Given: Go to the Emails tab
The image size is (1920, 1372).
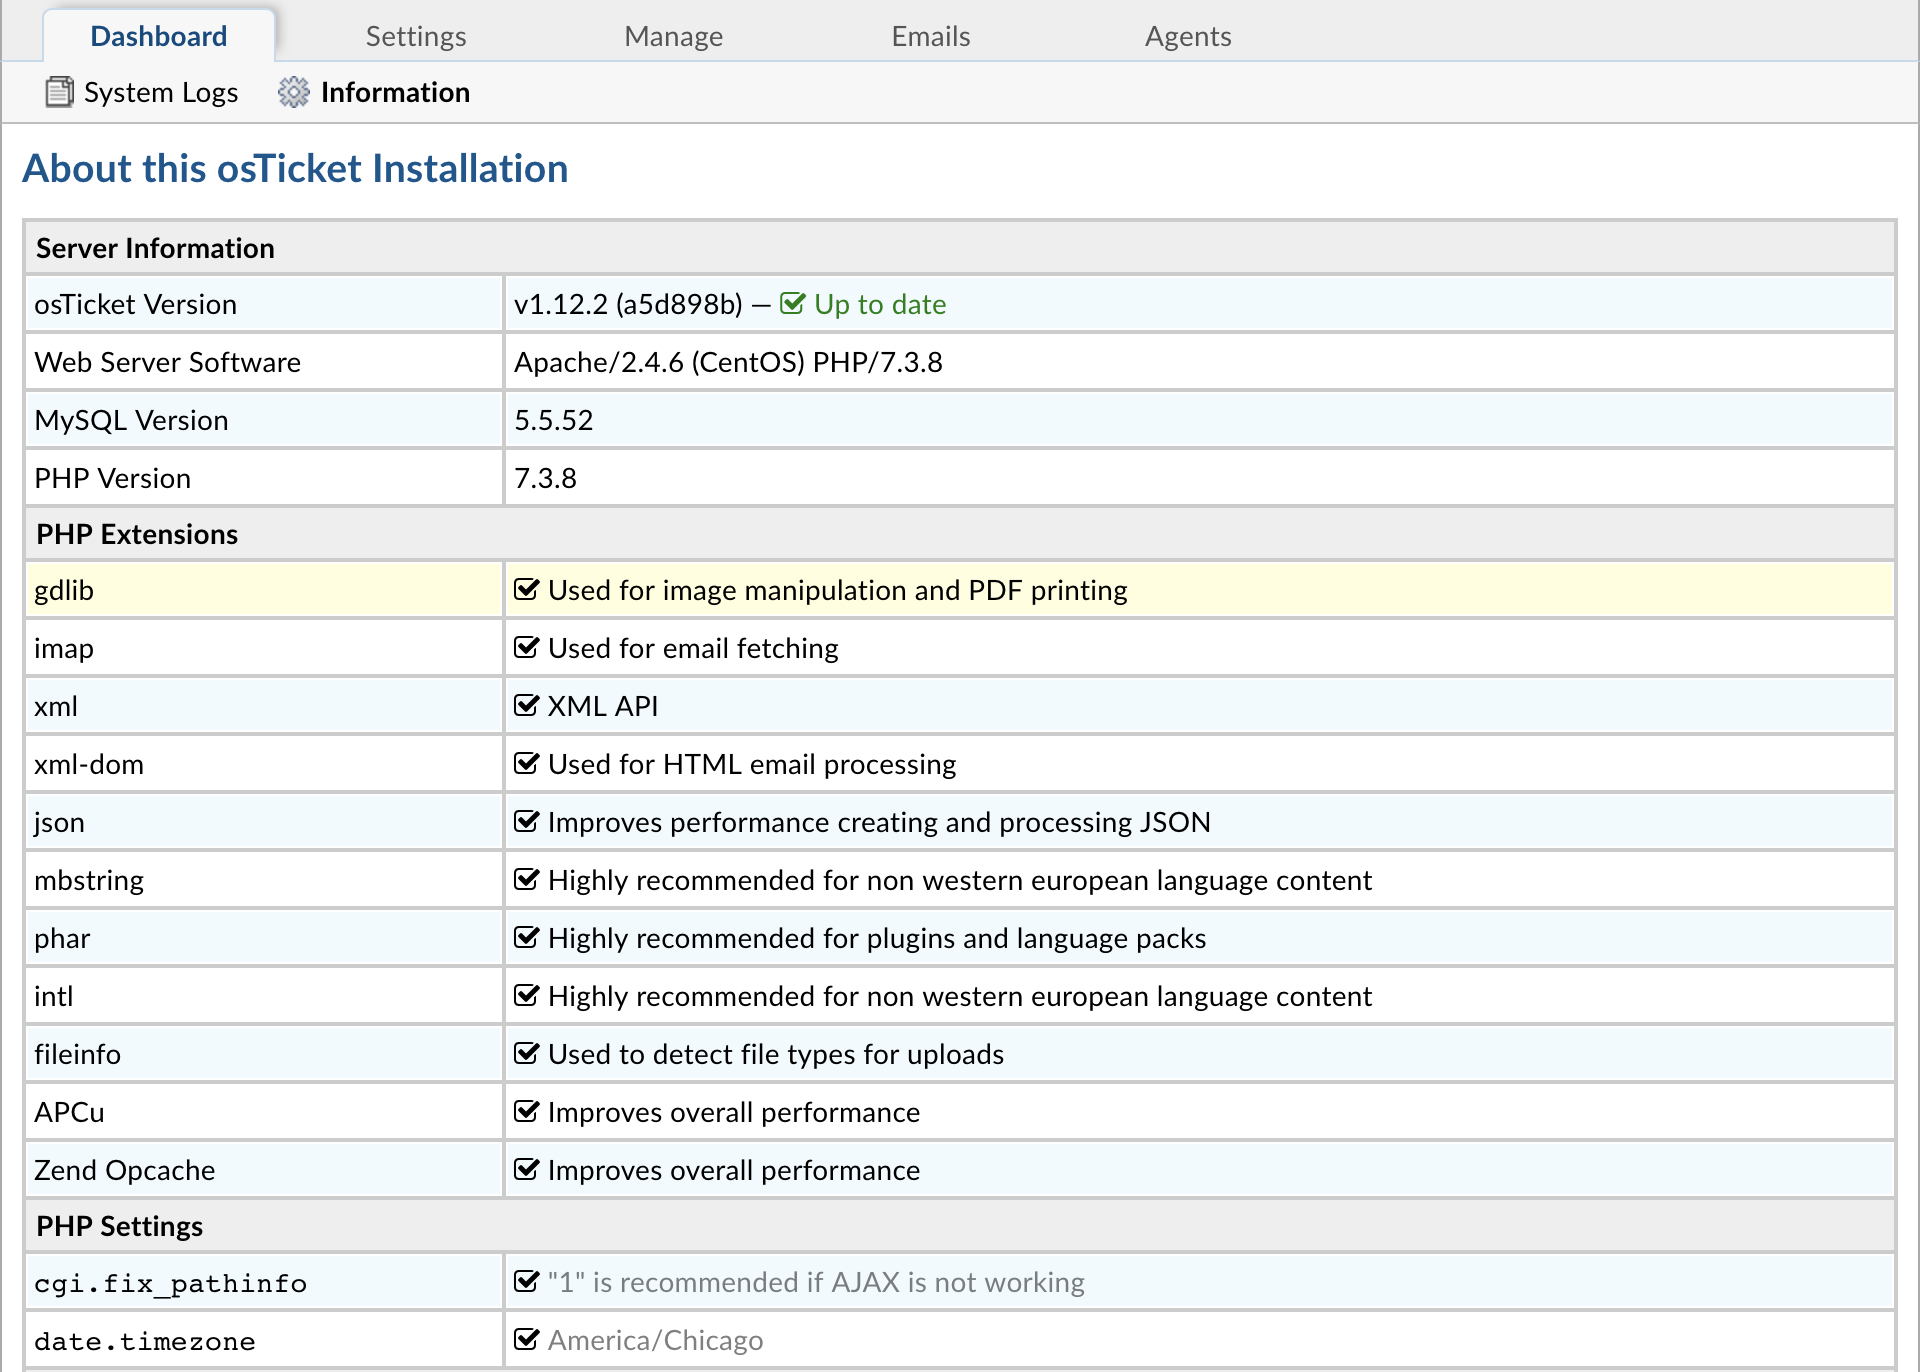Looking at the screenshot, I should coord(930,37).
